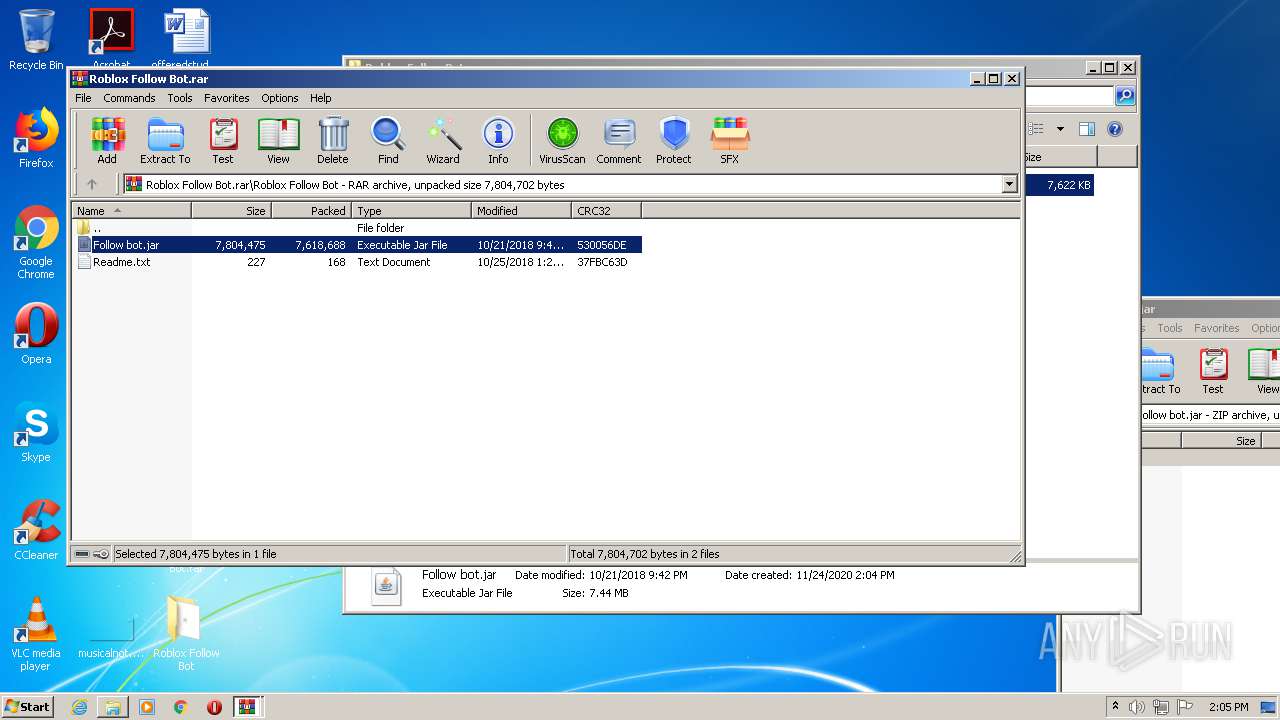Show hidden system tray icons
Screen dimensions: 1280x720
click(1115, 707)
